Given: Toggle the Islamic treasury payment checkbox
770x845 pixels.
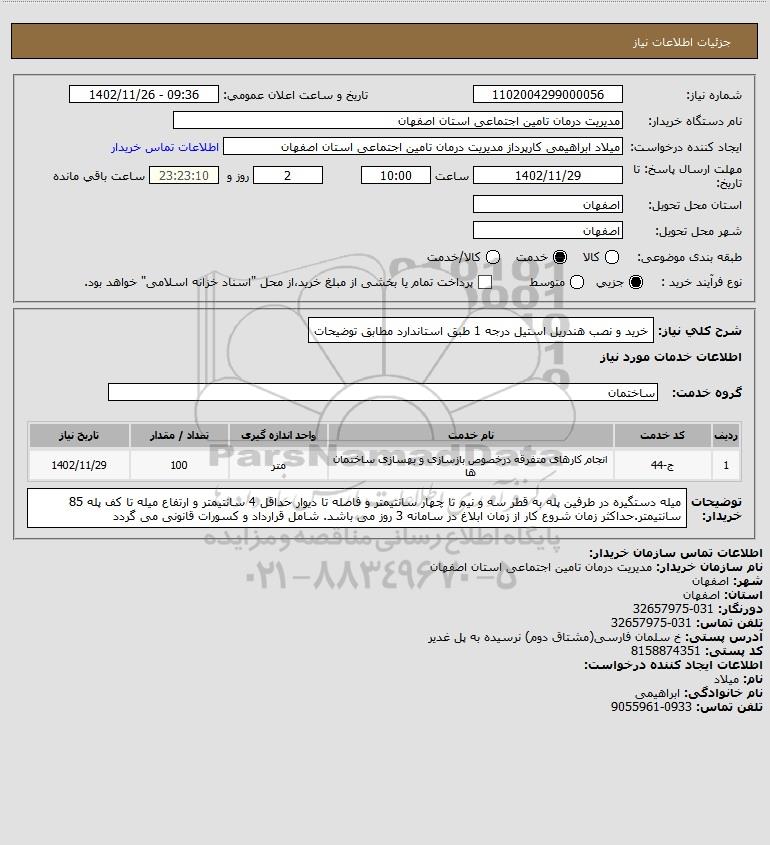Looking at the screenshot, I should click(x=485, y=282).
